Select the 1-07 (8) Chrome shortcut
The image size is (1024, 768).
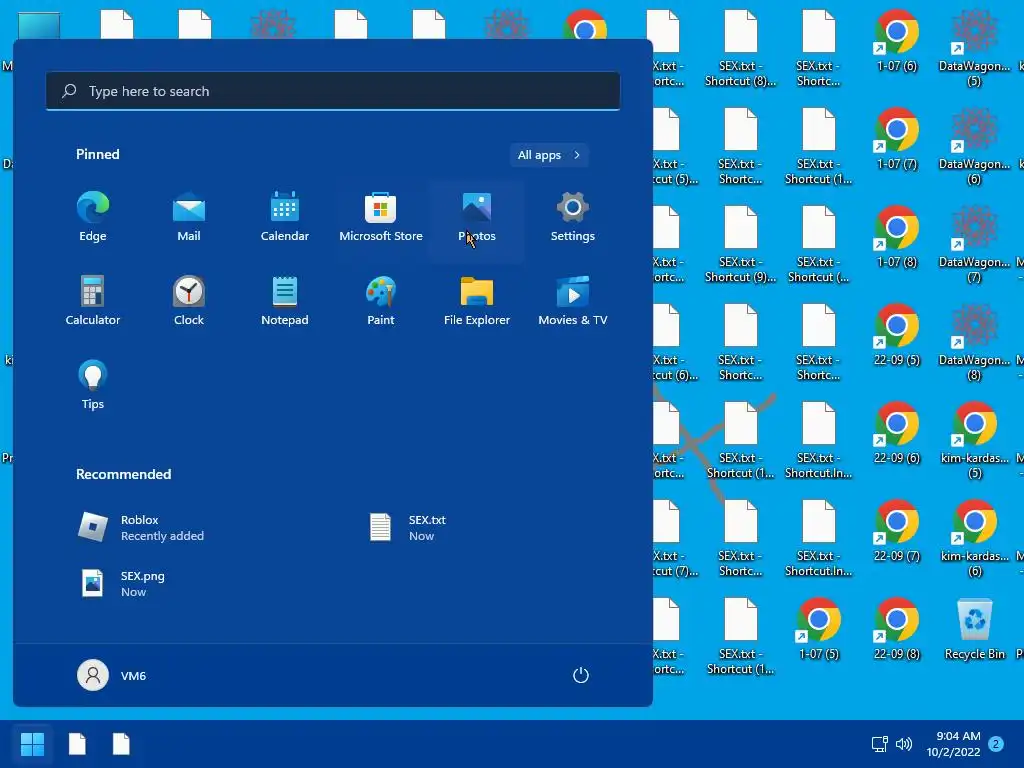(897, 236)
